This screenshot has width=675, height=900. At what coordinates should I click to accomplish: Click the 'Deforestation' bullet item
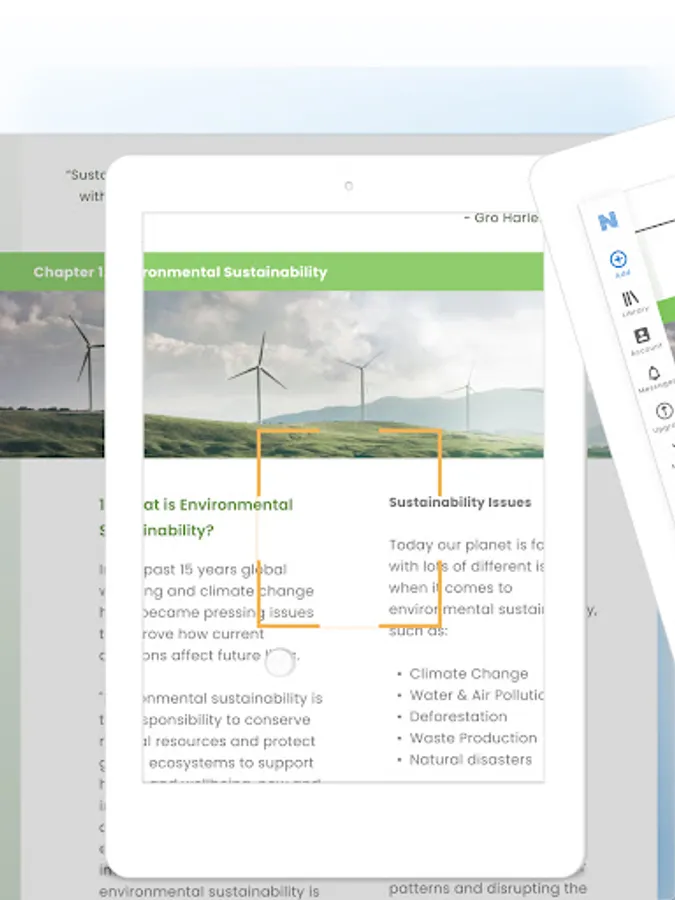coord(457,716)
